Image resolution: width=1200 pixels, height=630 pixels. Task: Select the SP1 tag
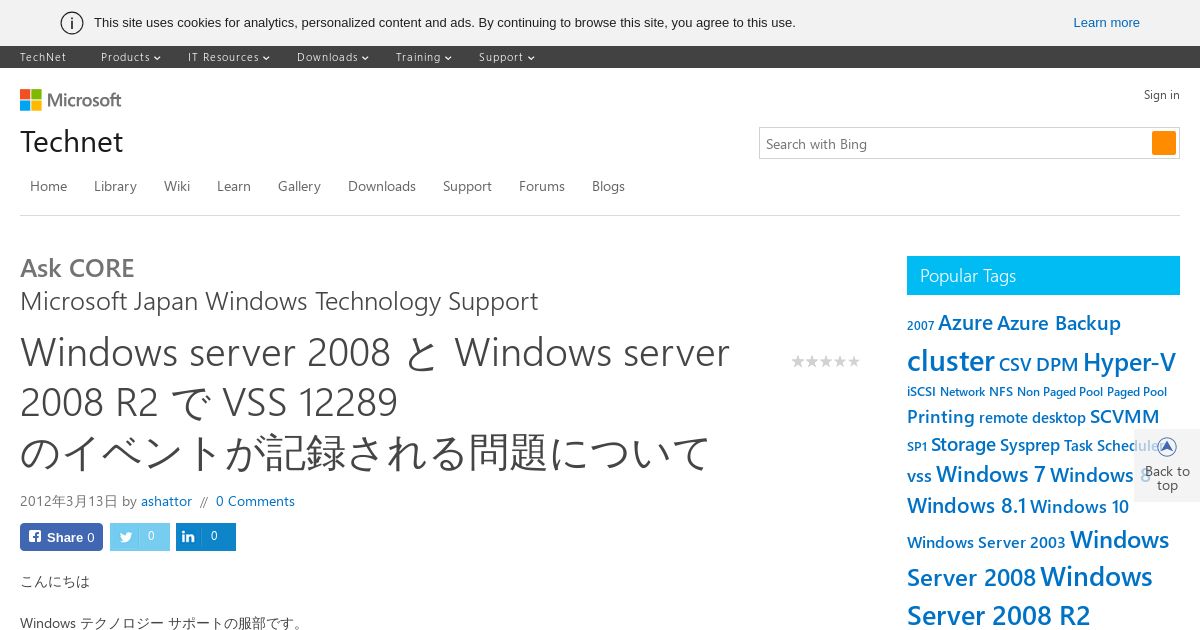tap(917, 447)
